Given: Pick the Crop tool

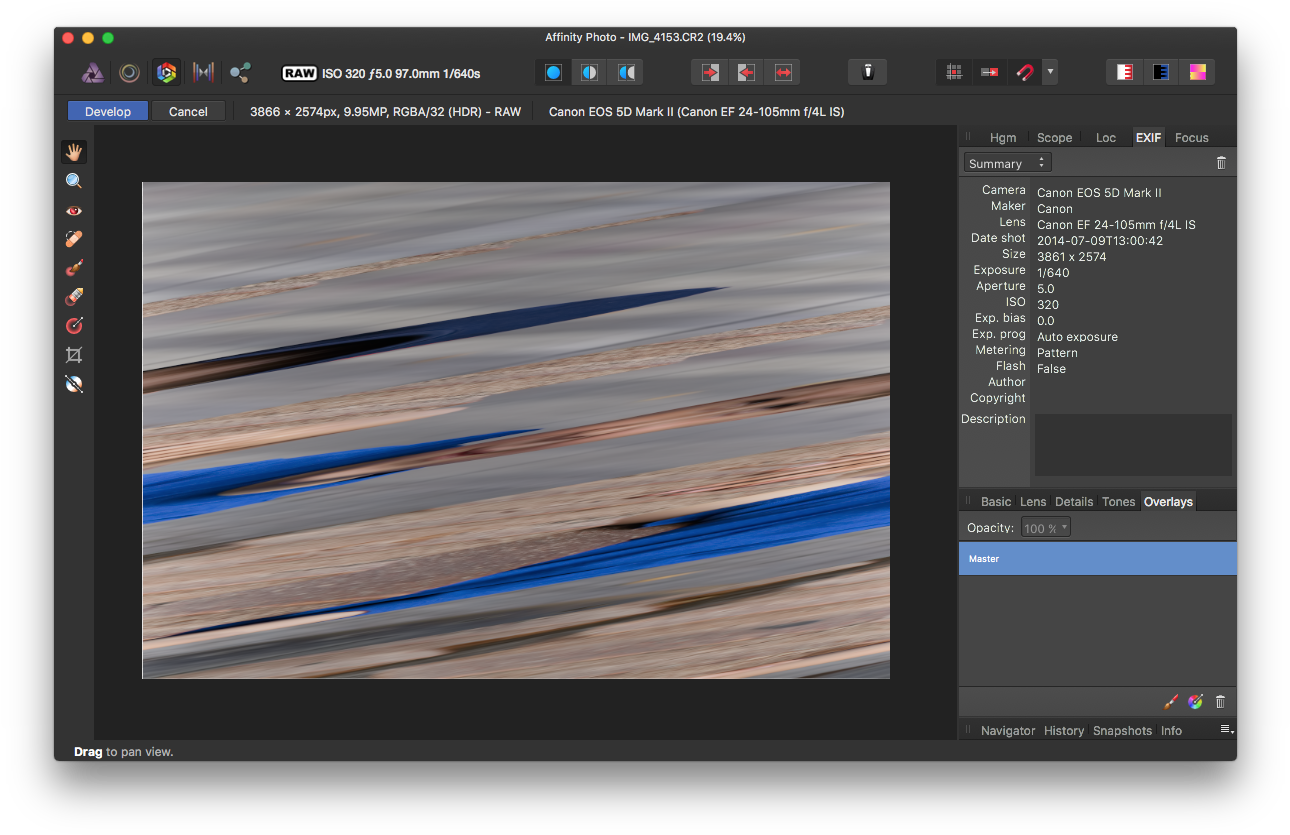Looking at the screenshot, I should click(x=74, y=355).
